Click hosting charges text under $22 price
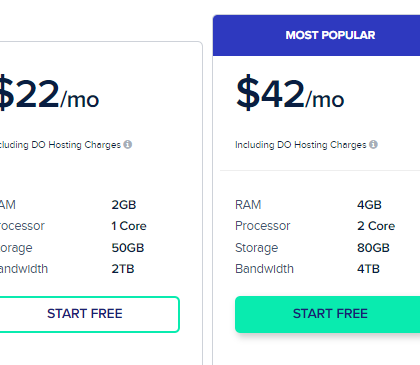The height and width of the screenshot is (365, 420). [x=60, y=145]
